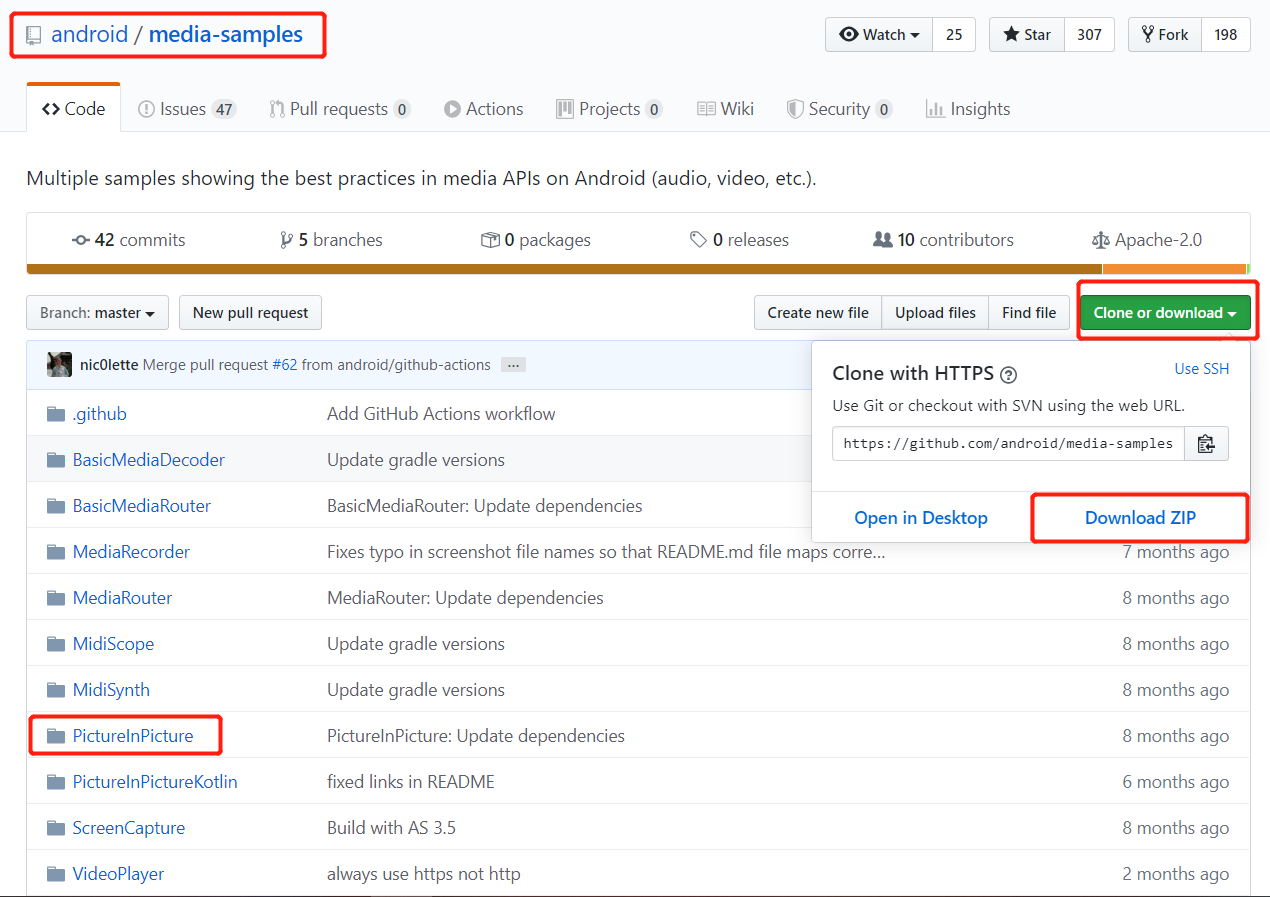Click the MidiSynth folder icon
The height and width of the screenshot is (897, 1270).
click(56, 690)
